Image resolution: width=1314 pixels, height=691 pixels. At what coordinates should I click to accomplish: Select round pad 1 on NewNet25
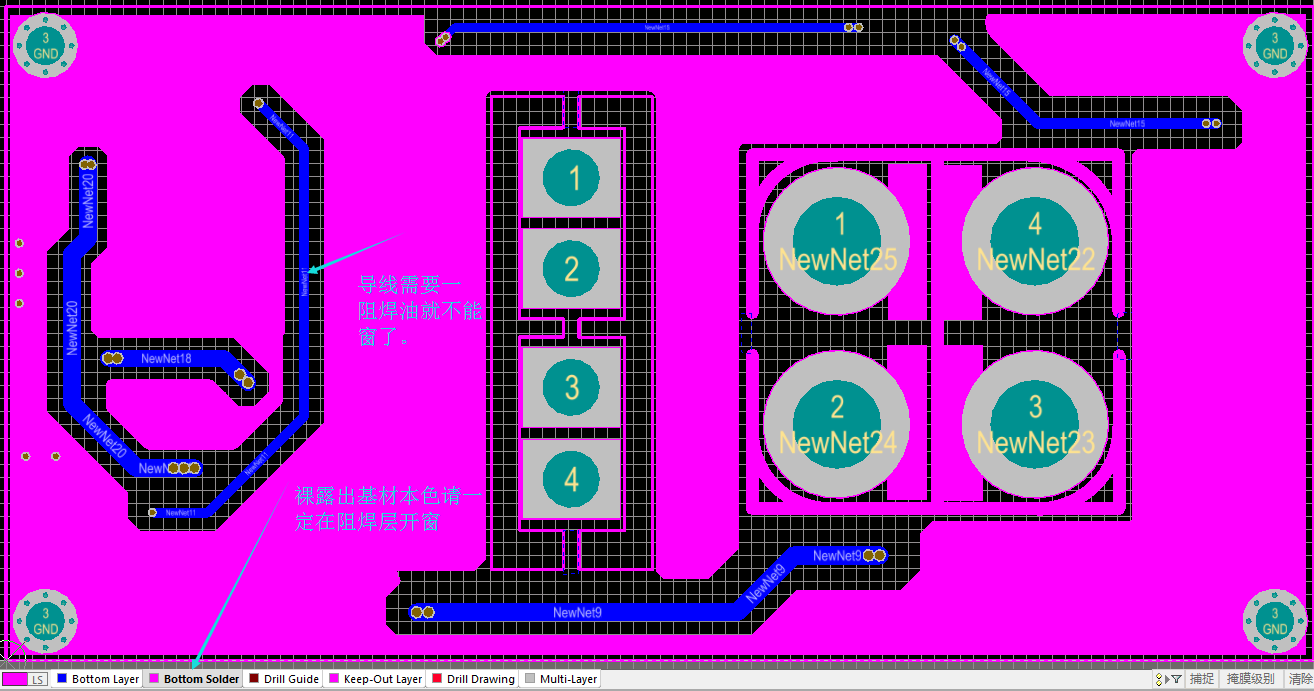[837, 241]
